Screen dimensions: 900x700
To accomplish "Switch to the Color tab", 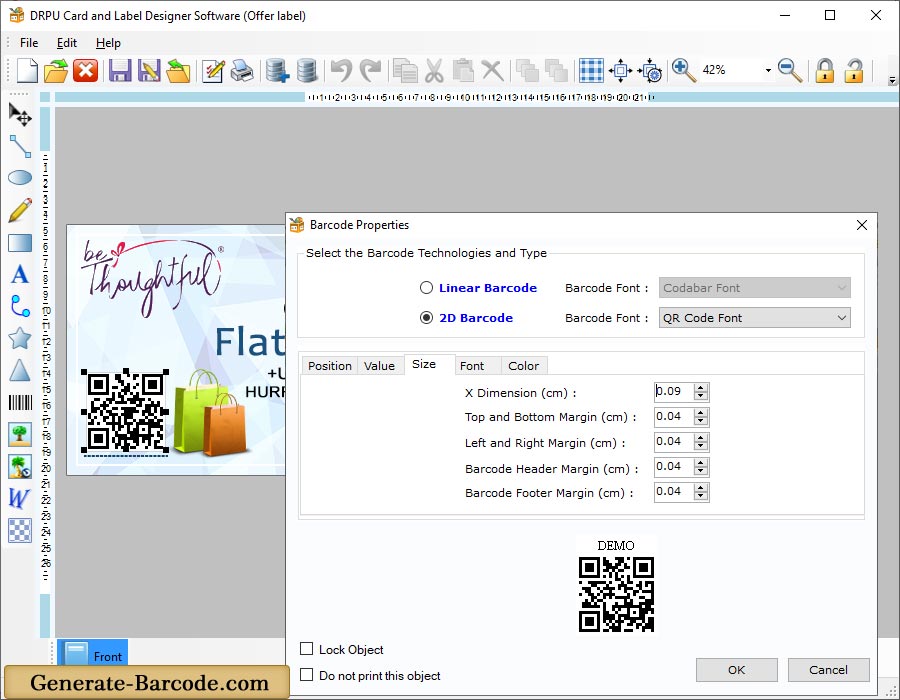I will 523,365.
